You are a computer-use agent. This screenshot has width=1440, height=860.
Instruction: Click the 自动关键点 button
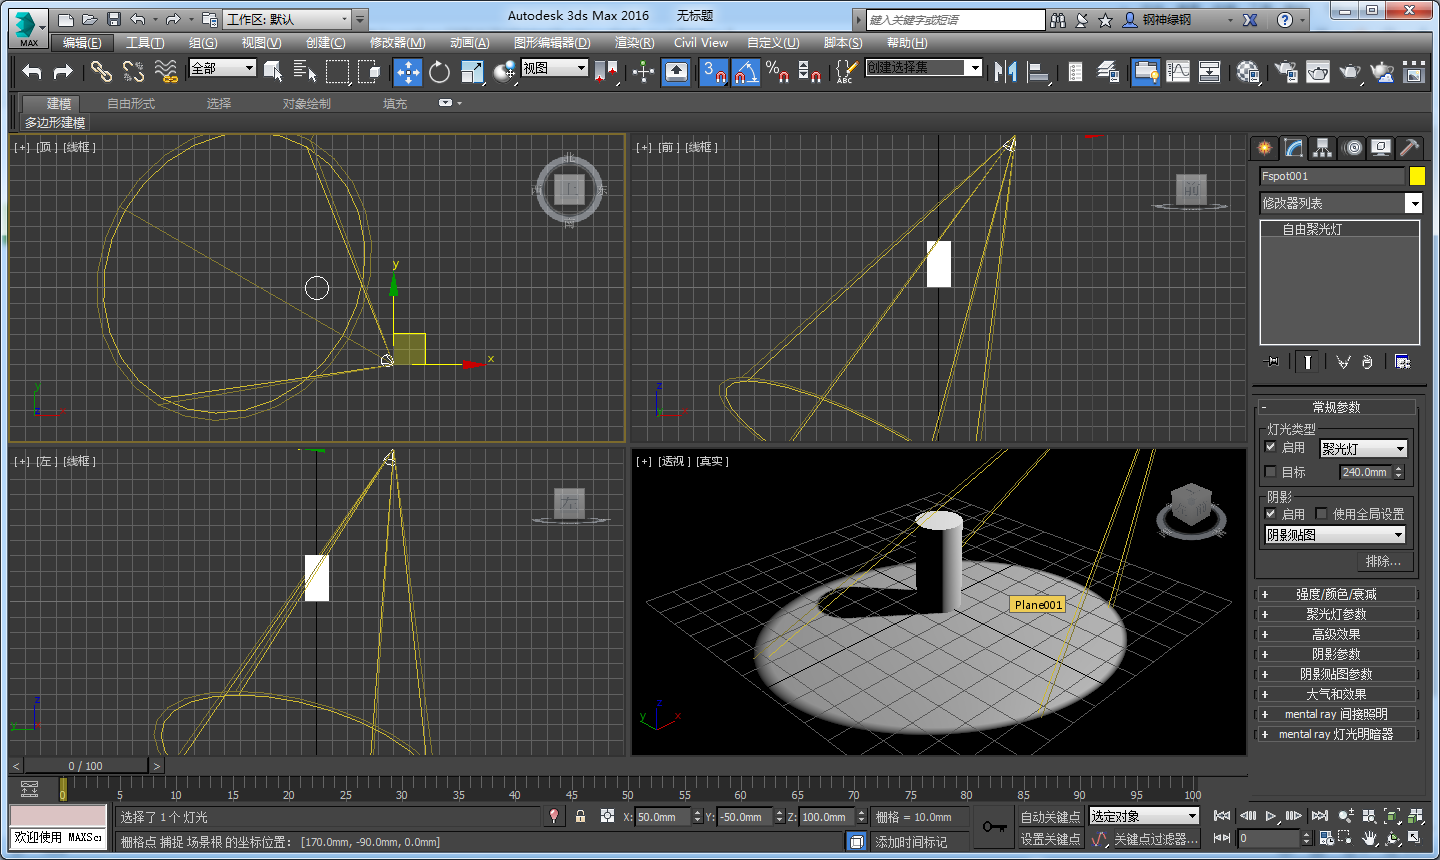point(1050,817)
